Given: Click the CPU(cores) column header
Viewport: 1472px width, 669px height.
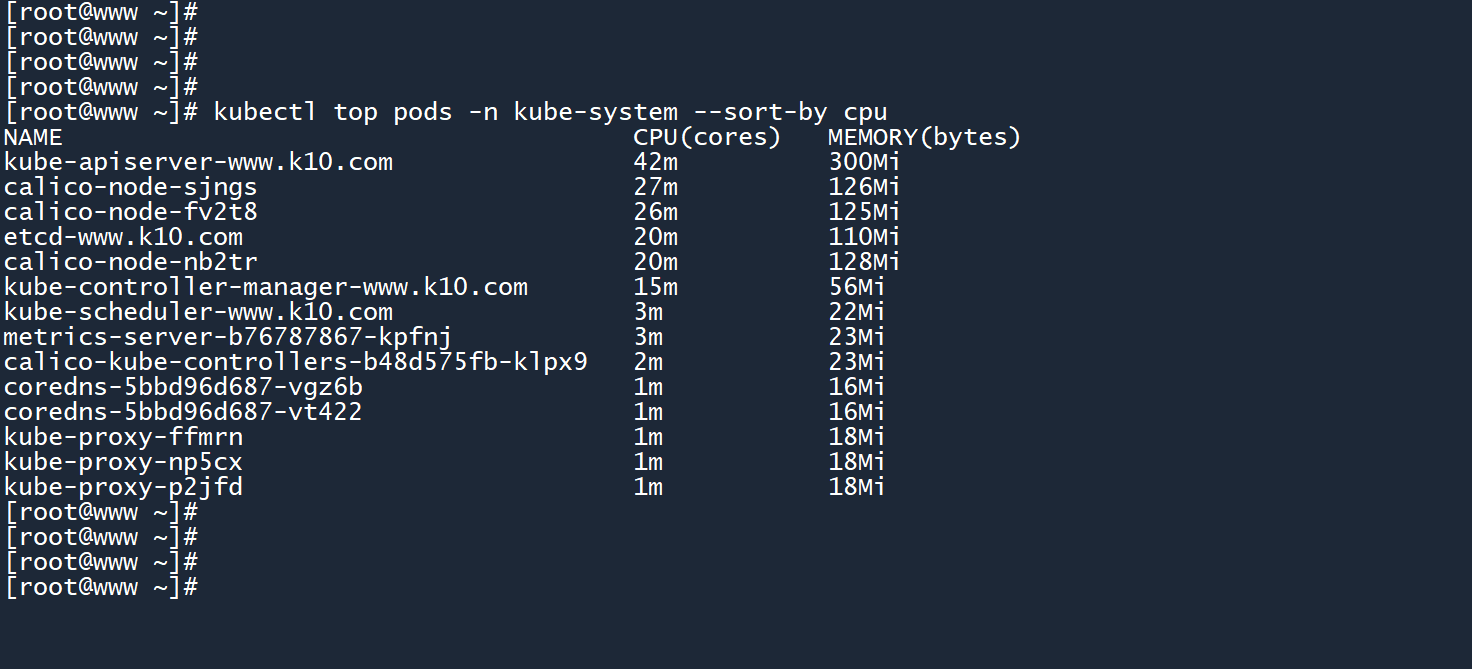Looking at the screenshot, I should click(x=706, y=137).
